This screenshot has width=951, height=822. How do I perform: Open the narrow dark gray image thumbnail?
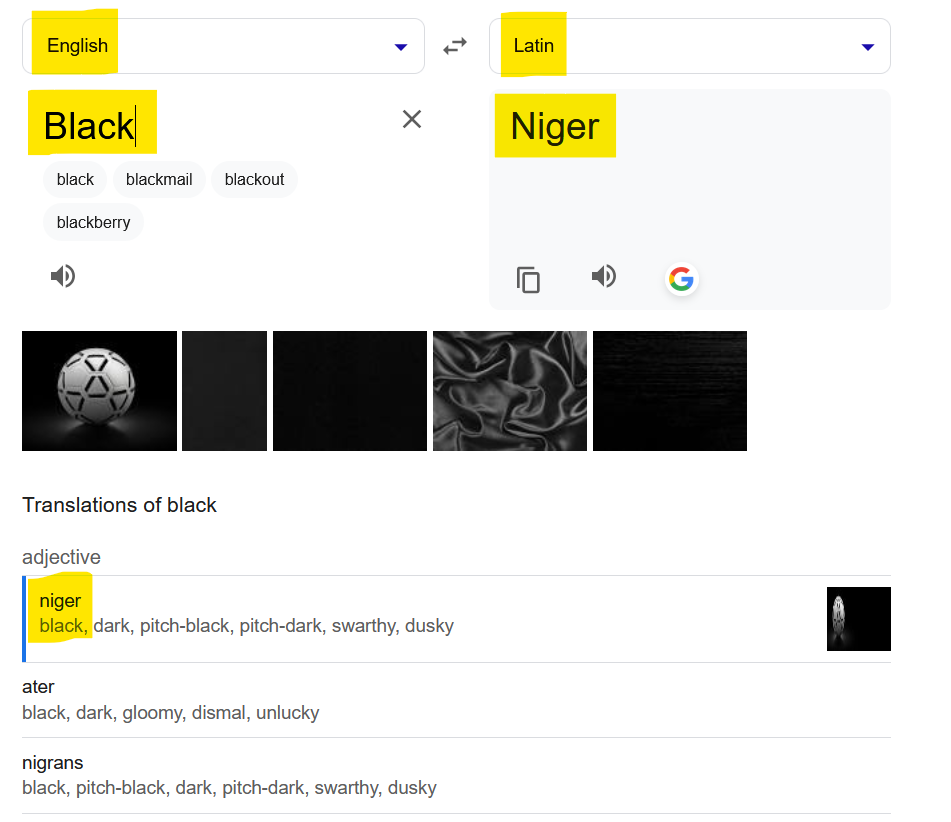(224, 391)
